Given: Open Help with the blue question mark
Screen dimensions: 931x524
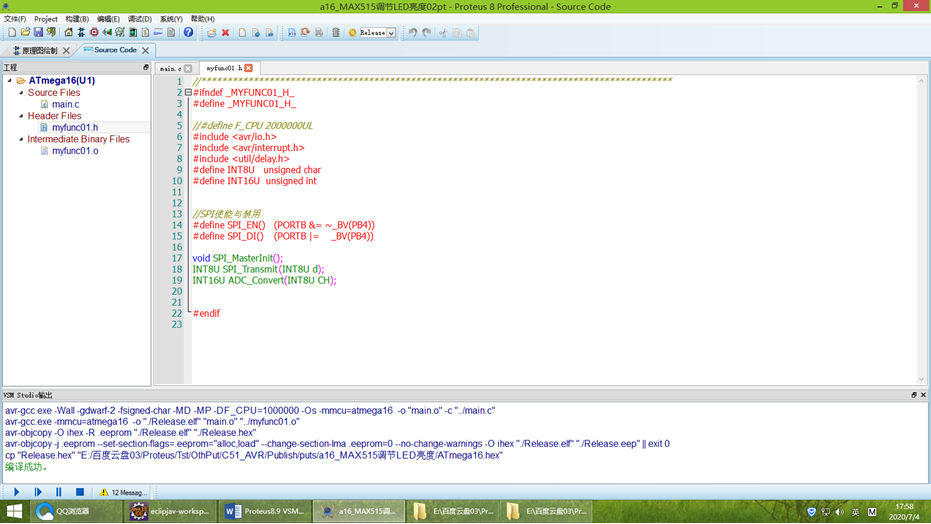Looking at the screenshot, I should tap(188, 33).
